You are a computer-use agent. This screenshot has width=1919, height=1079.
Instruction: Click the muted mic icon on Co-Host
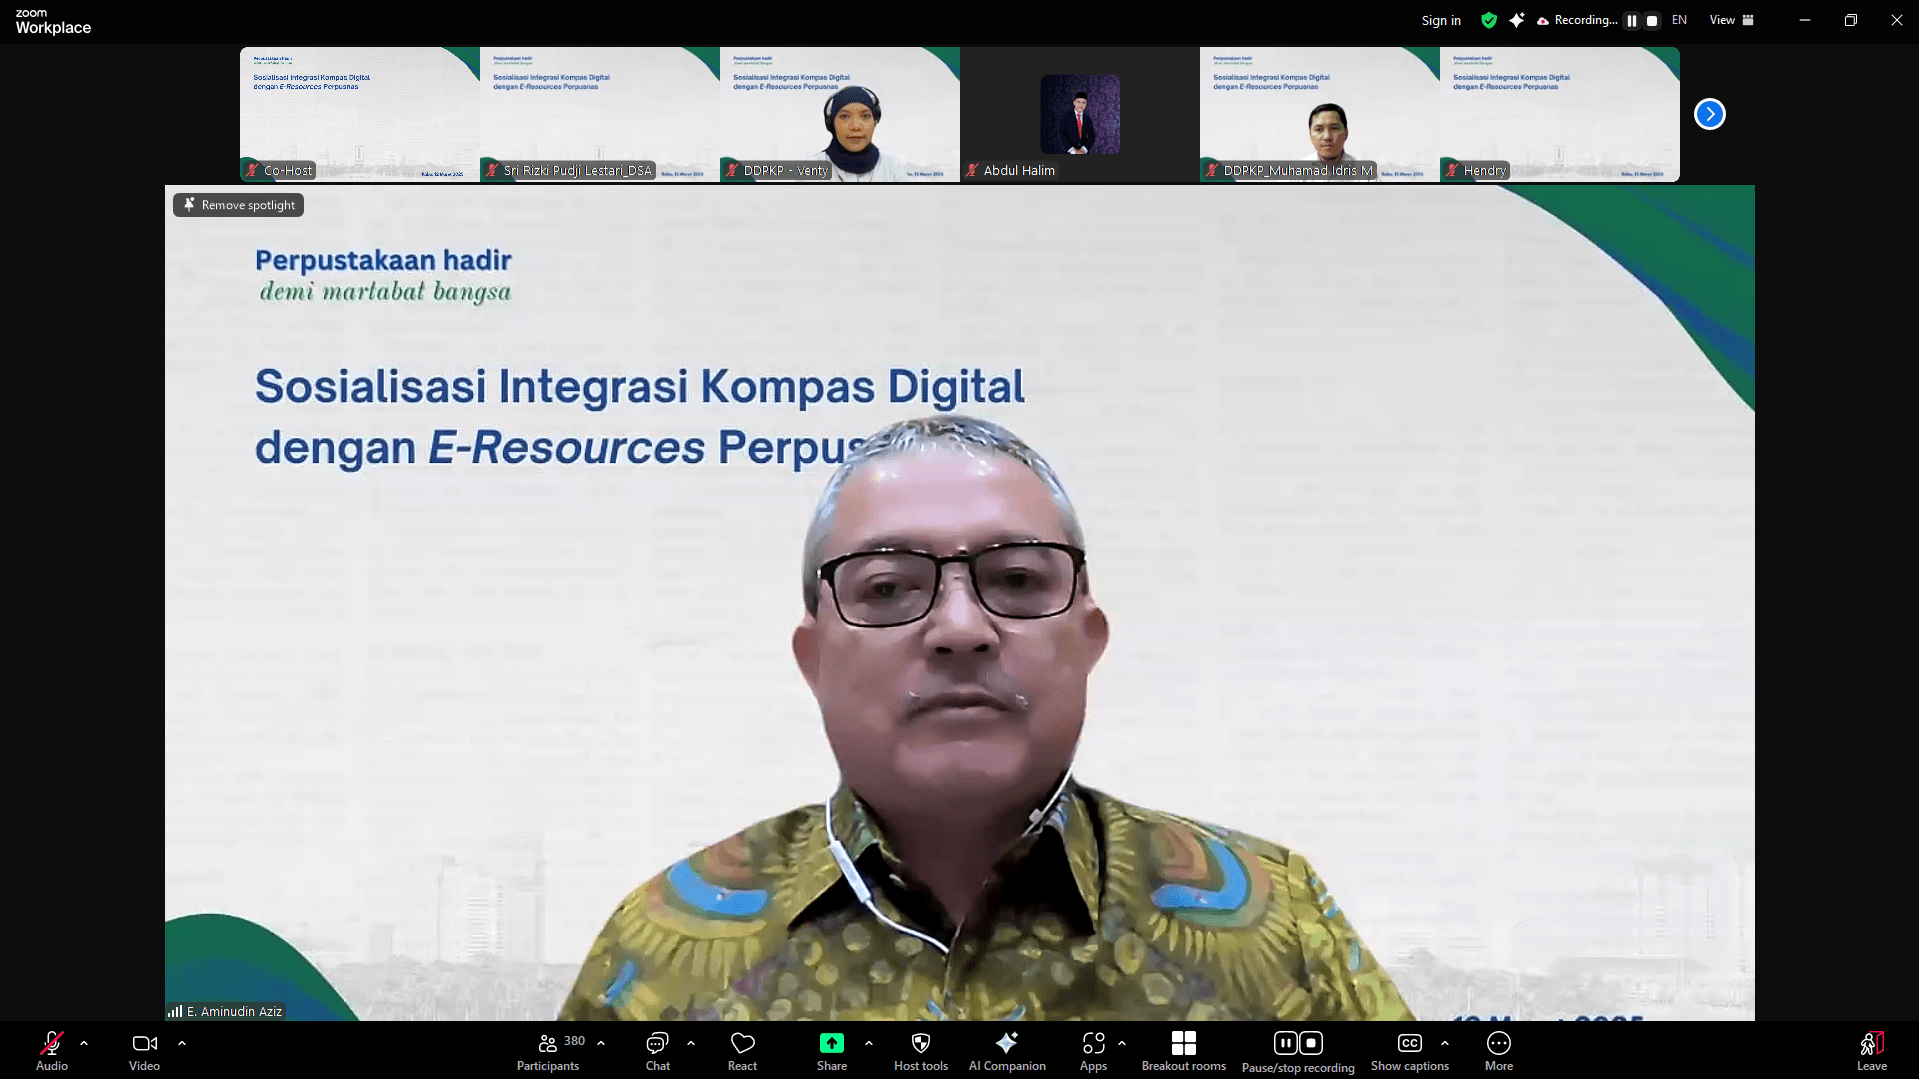pyautogui.click(x=251, y=170)
